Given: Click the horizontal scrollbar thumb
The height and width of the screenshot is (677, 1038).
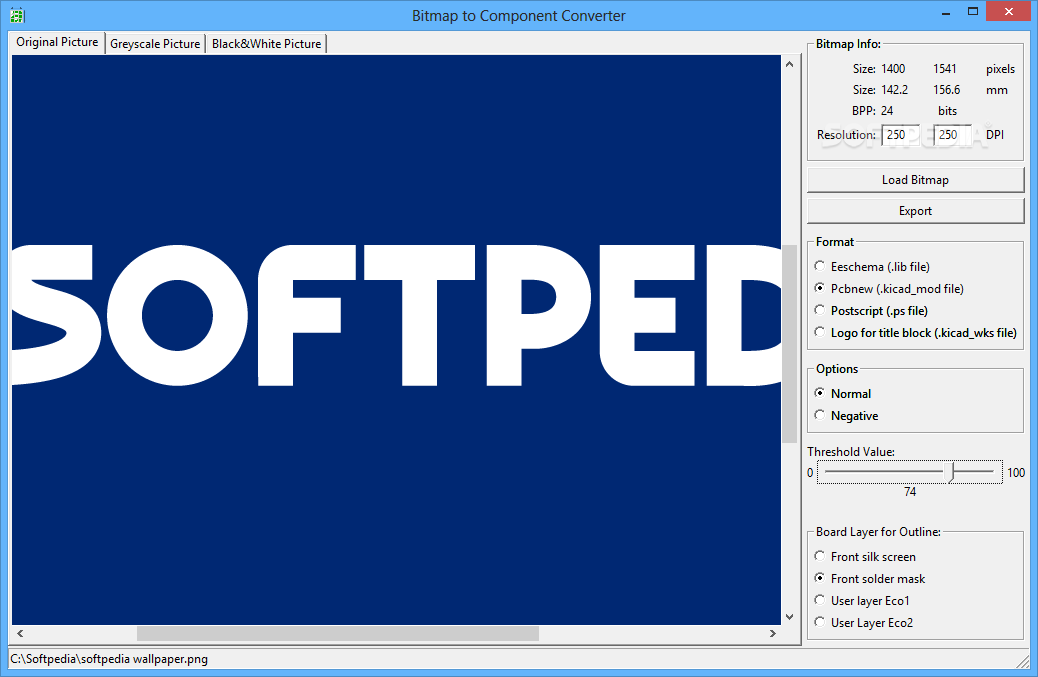Looking at the screenshot, I should 338,633.
